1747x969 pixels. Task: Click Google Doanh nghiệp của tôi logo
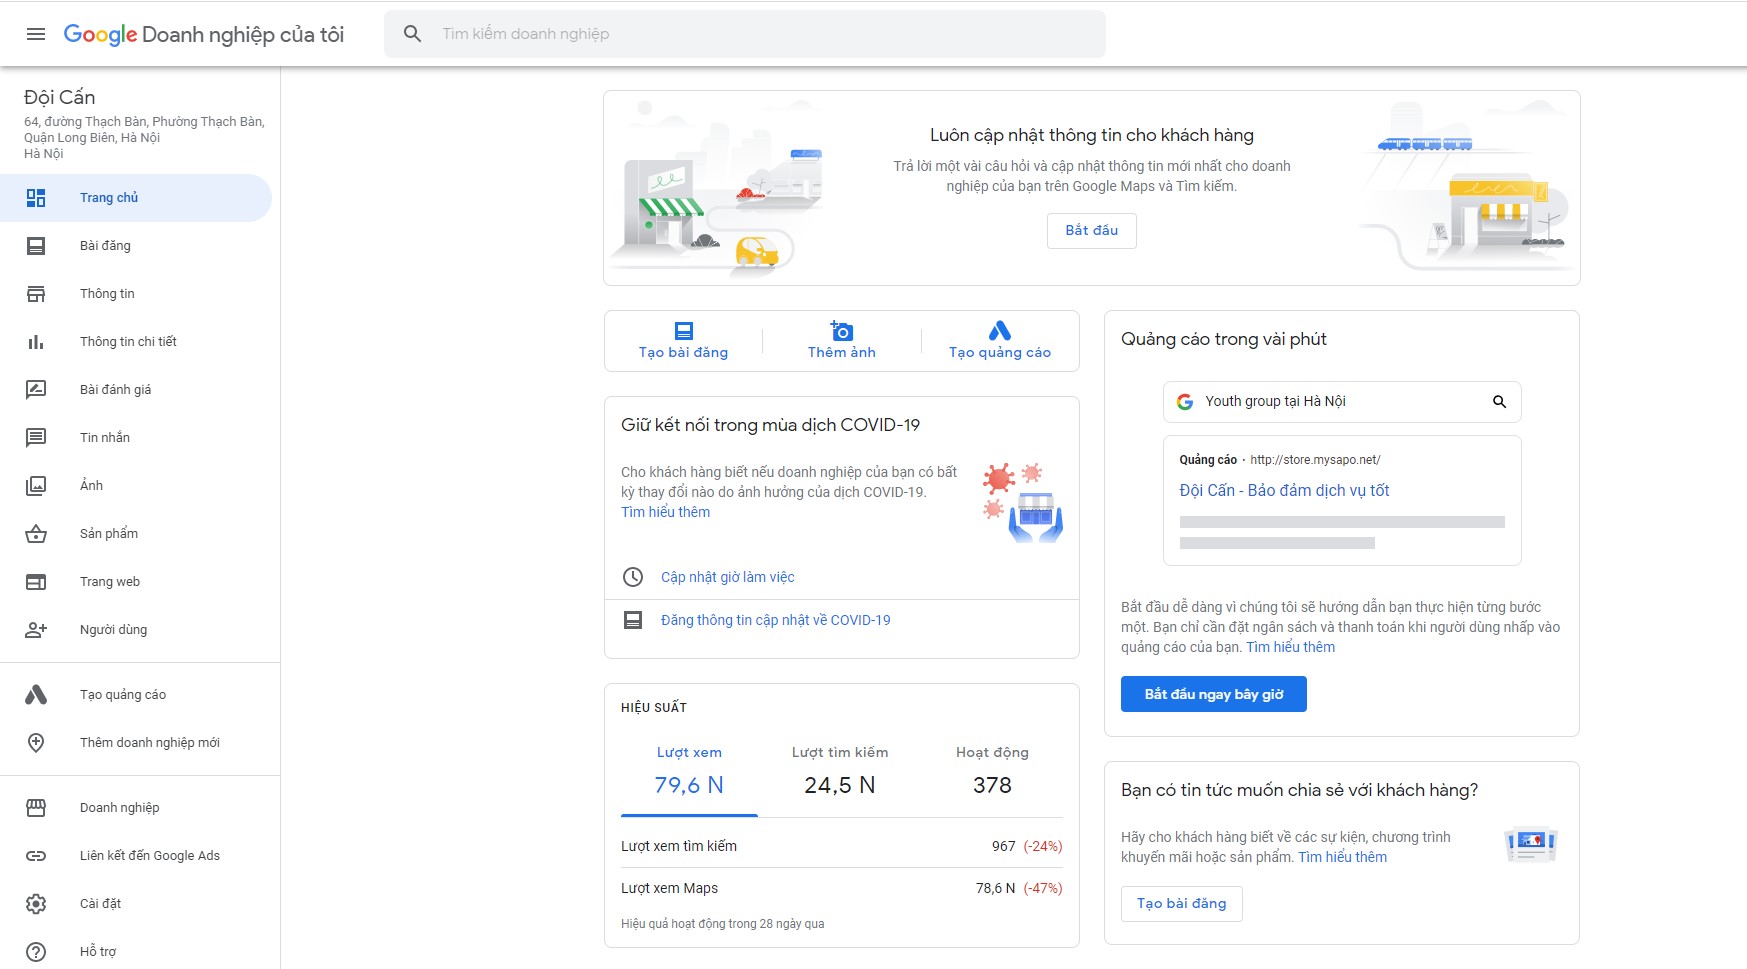(204, 34)
